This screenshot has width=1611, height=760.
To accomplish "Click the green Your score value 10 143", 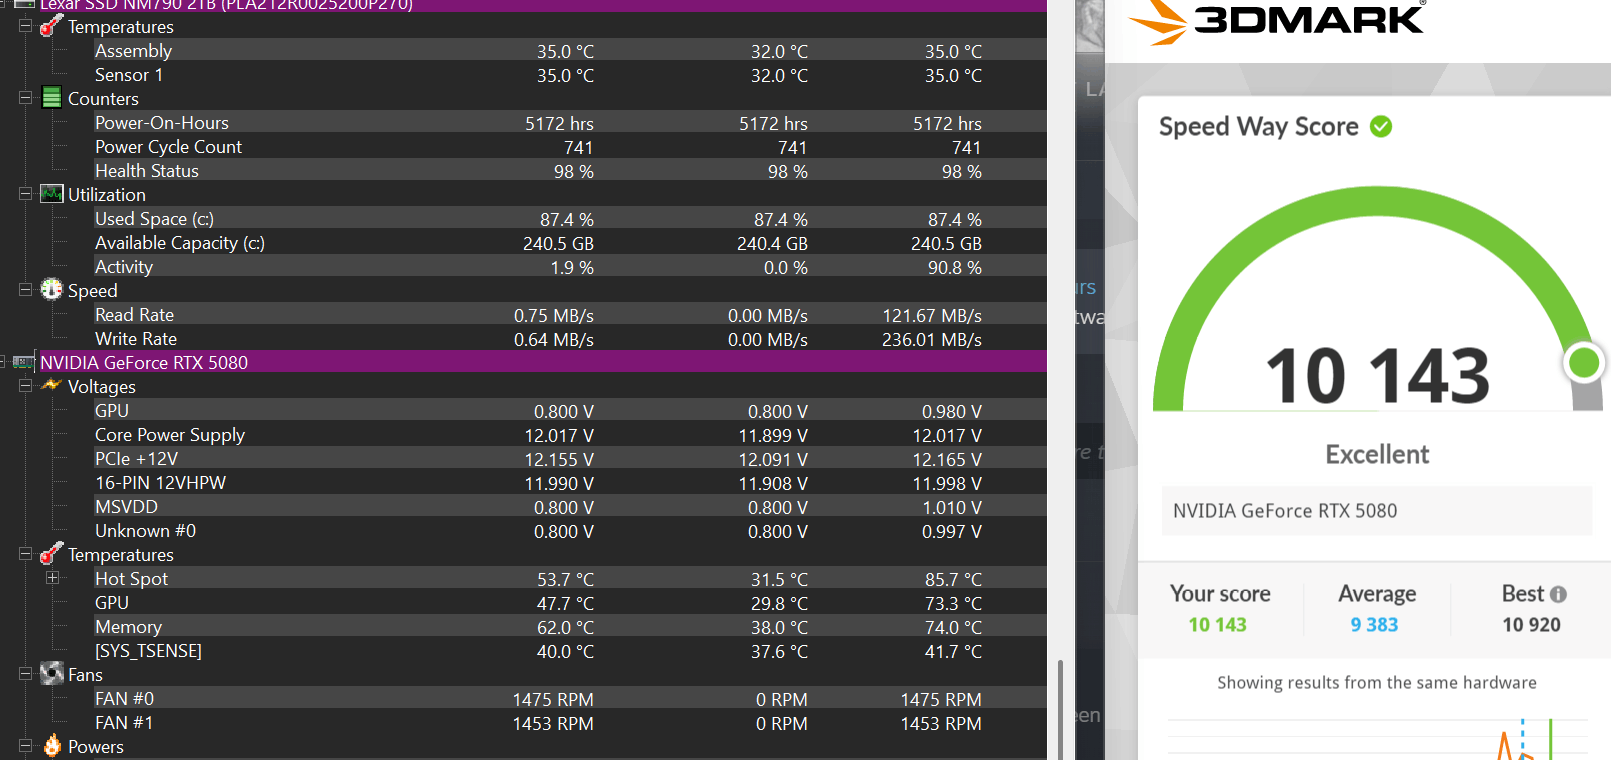I will [x=1217, y=624].
